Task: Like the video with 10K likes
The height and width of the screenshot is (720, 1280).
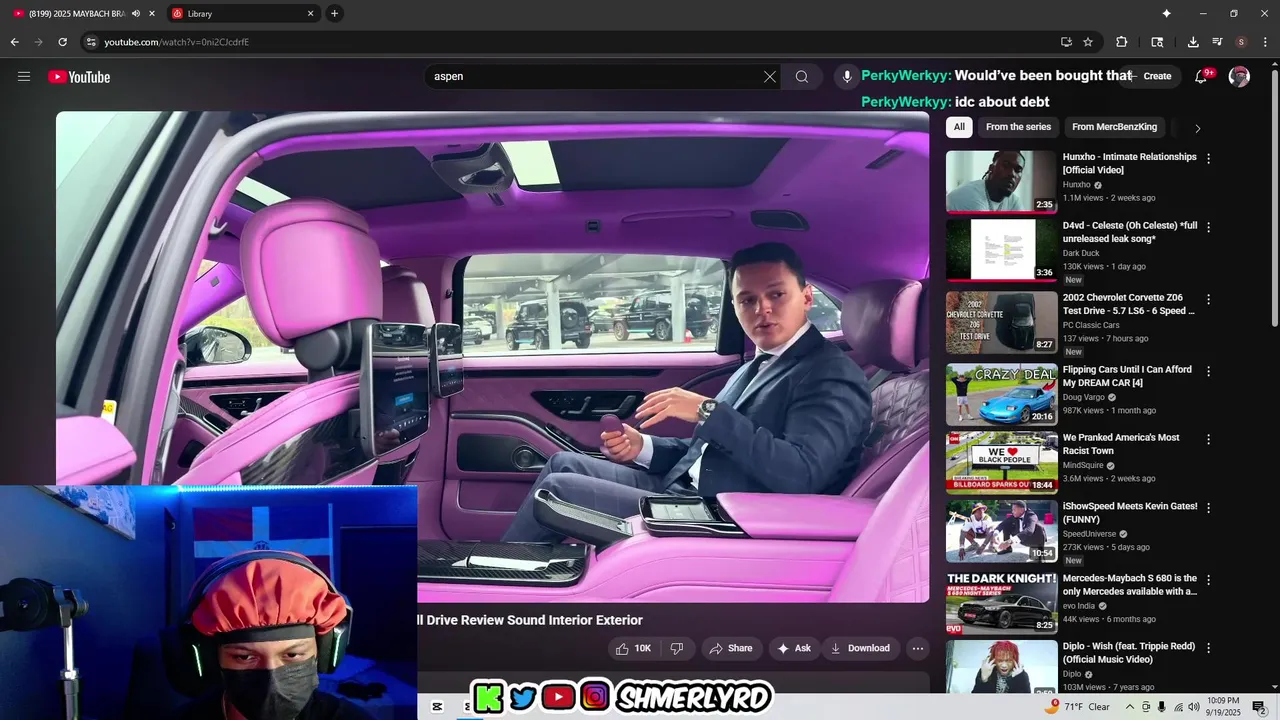Action: click(633, 648)
